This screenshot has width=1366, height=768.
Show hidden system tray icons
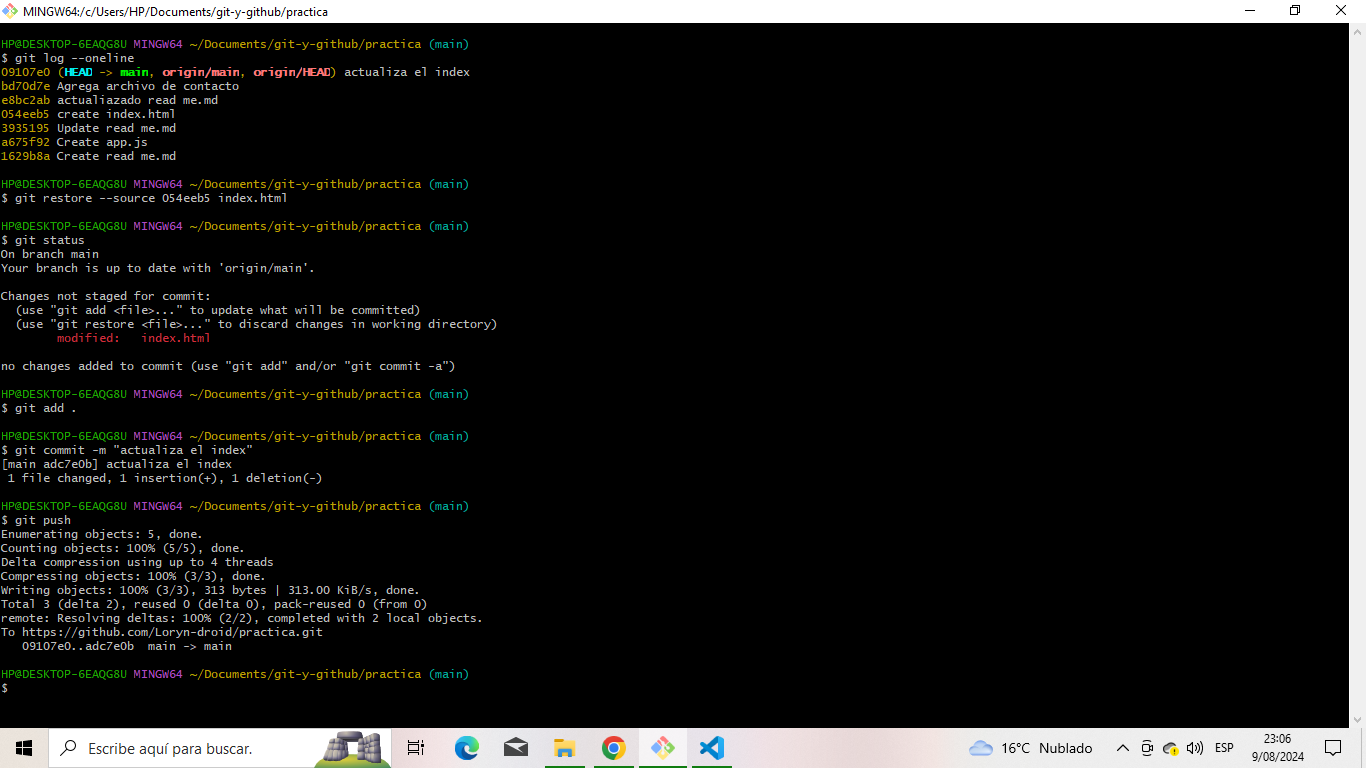tap(1123, 748)
